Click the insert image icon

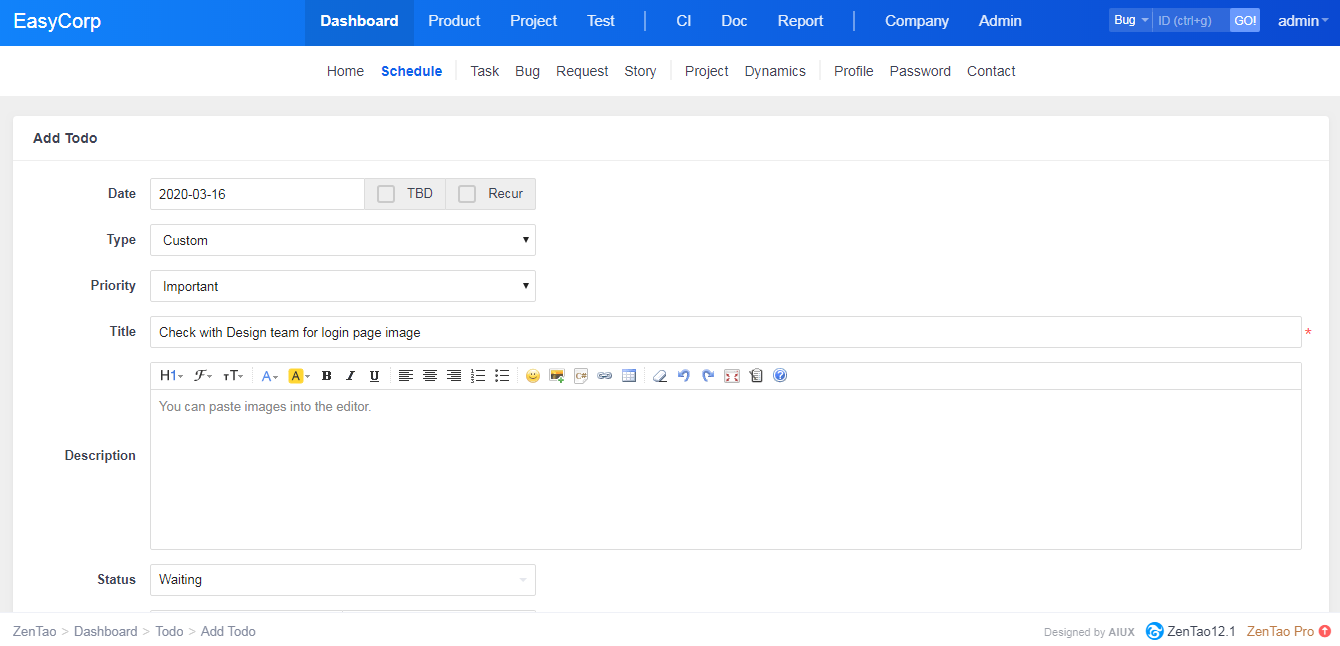tap(557, 376)
